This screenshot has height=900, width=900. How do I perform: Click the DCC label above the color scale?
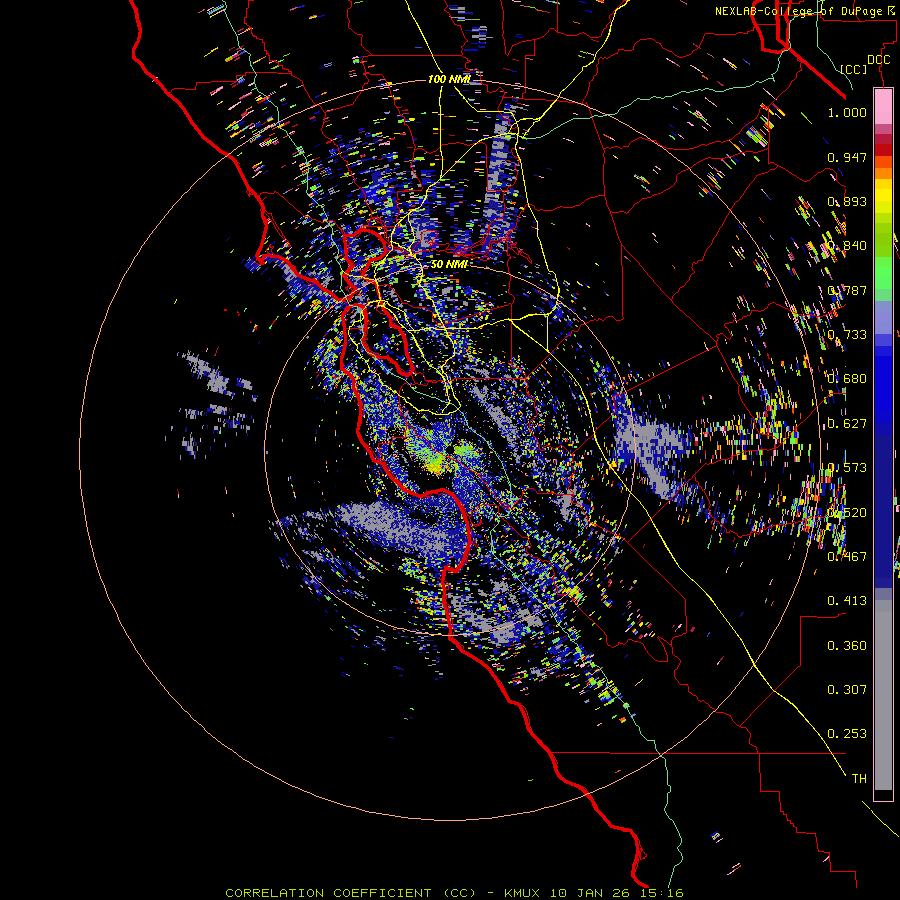[x=878, y=60]
